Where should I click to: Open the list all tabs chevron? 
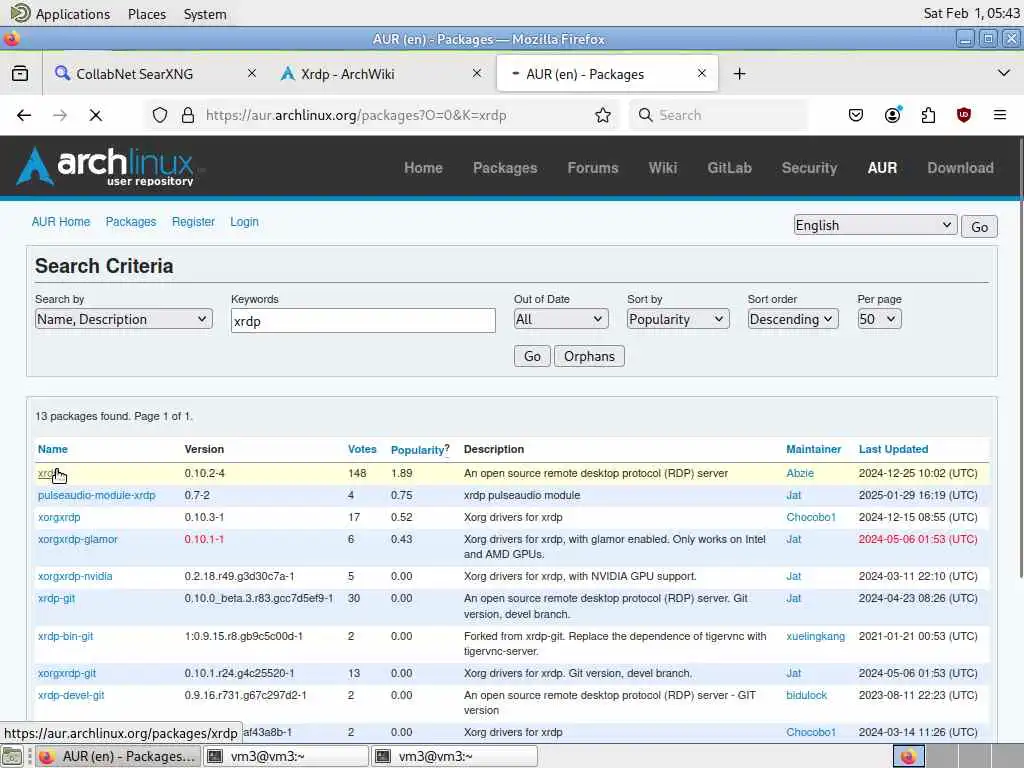[x=1004, y=73]
